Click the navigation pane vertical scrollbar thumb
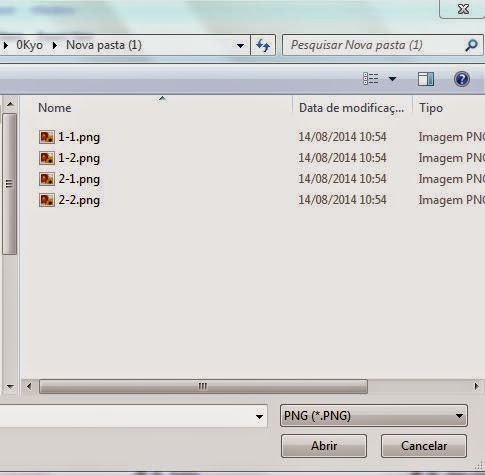This screenshot has width=485, height=475. [x=9, y=184]
